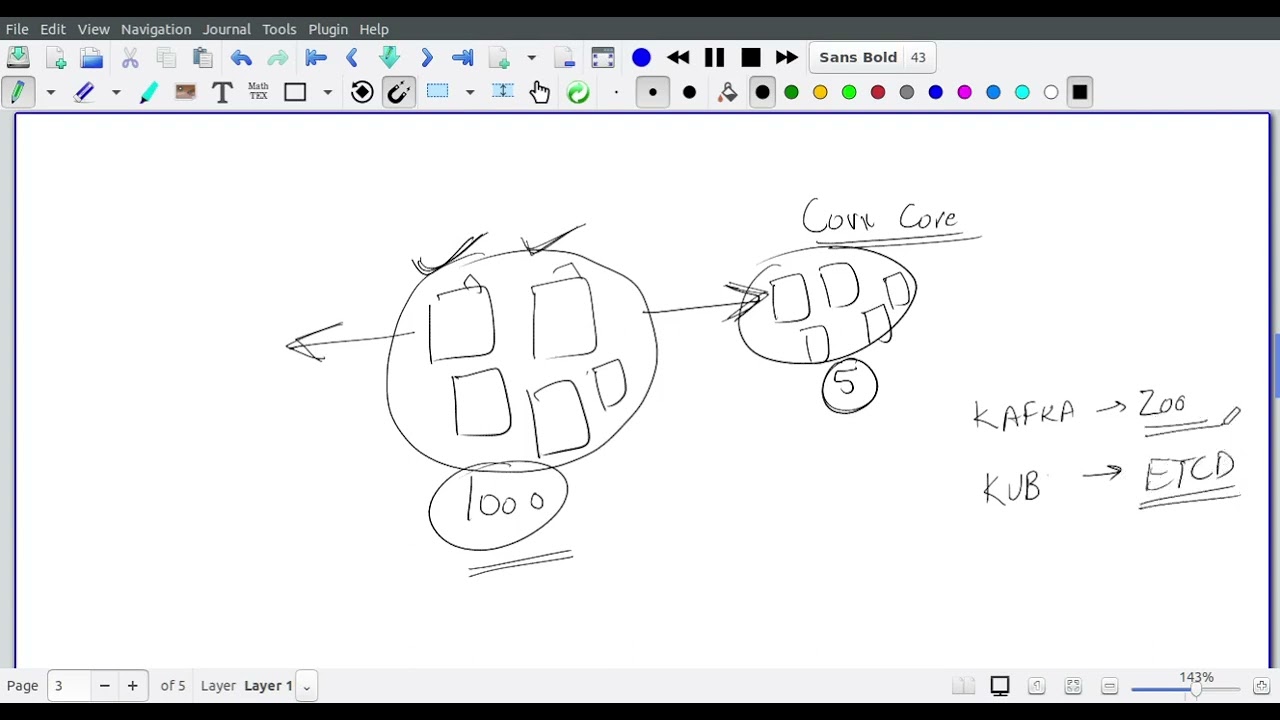Adjust the zoom slider at 143%
Screen dimensions: 1280x720
pos(1185,689)
